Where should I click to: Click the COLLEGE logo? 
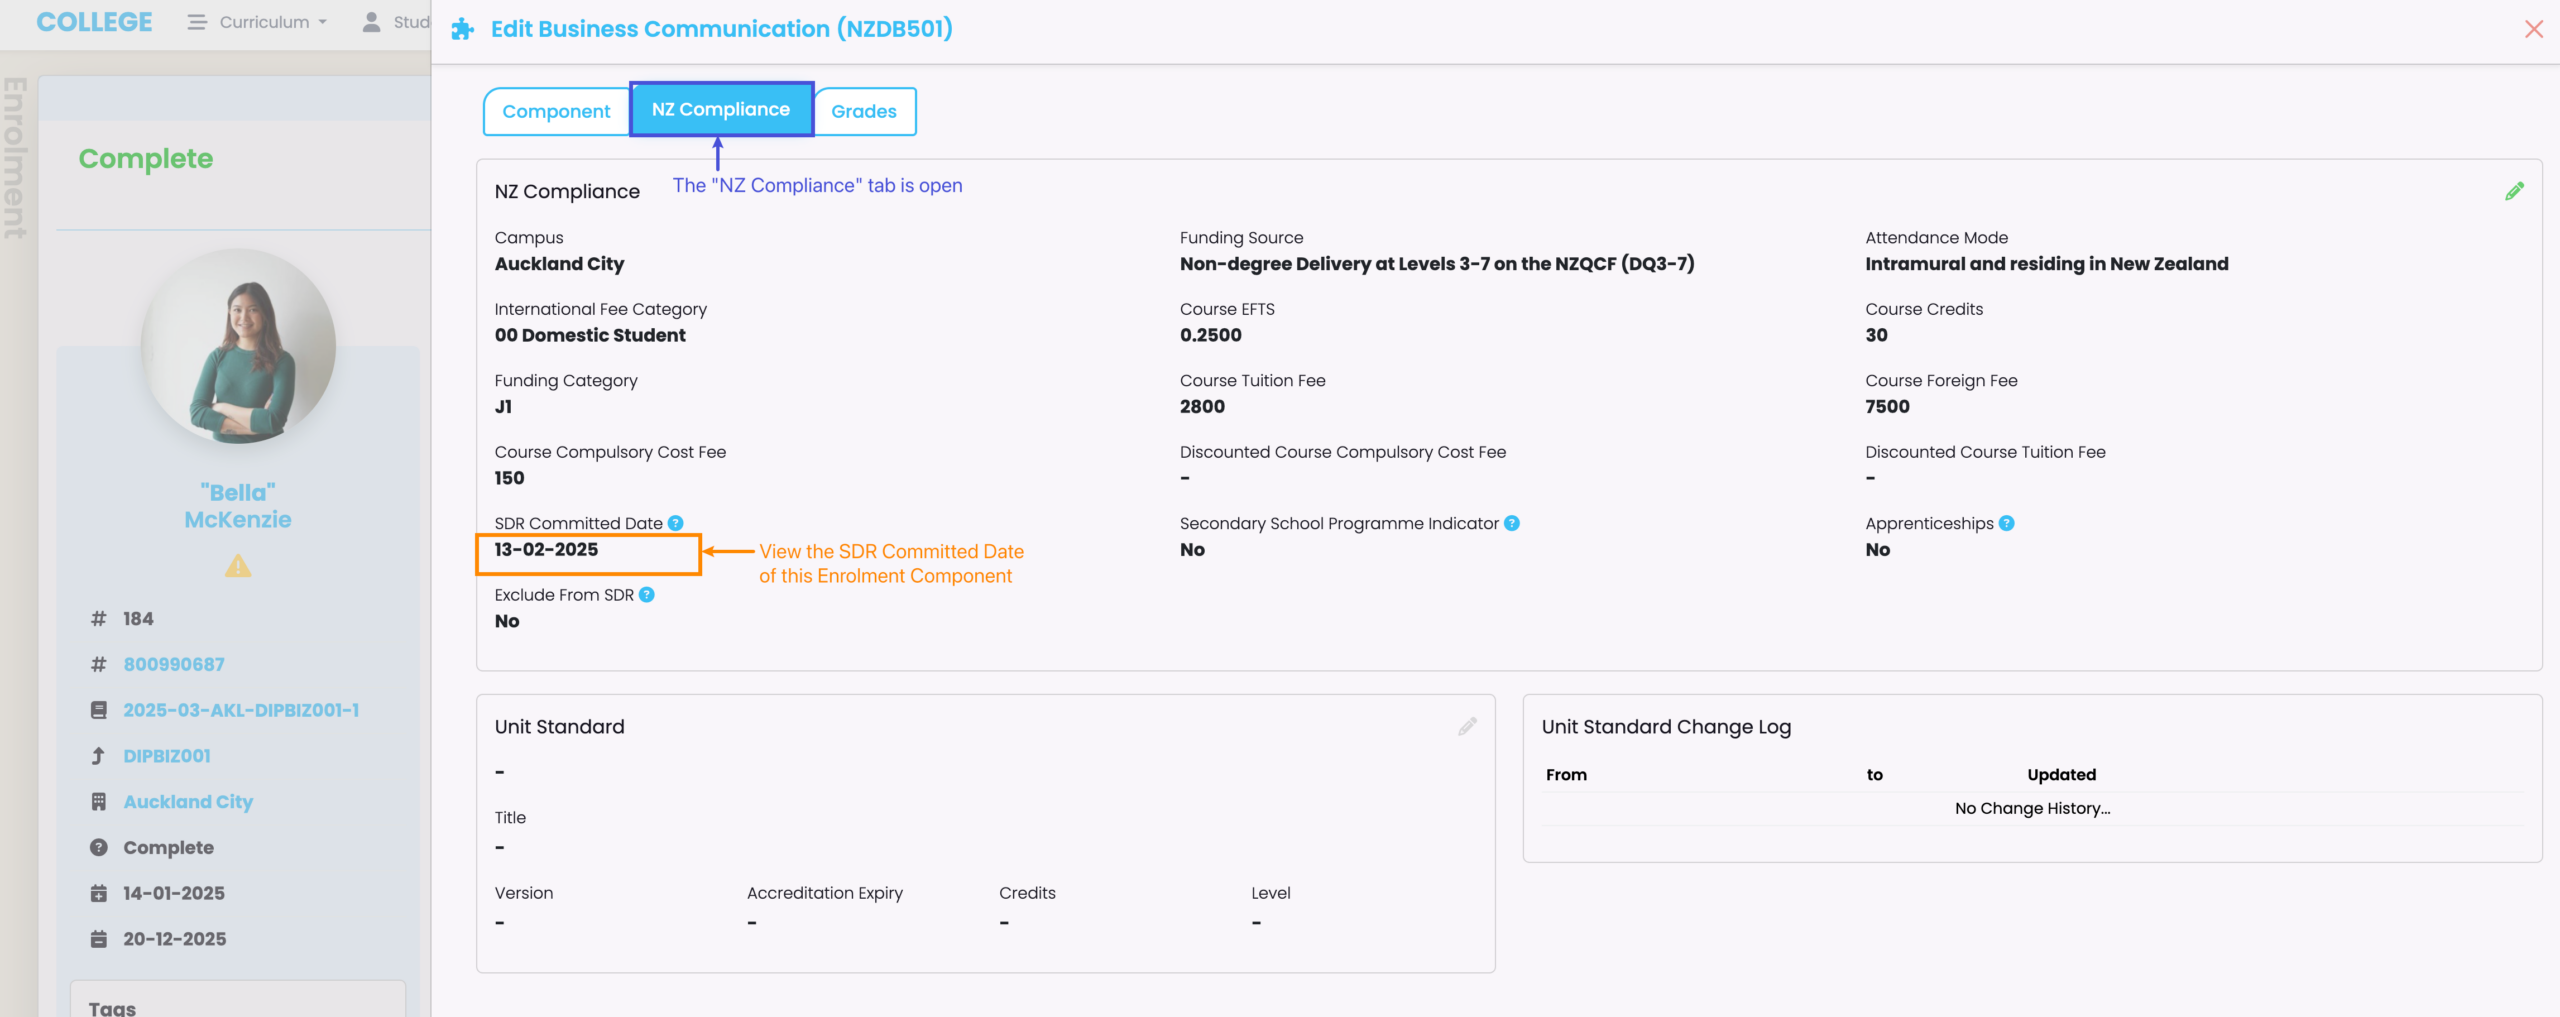click(94, 22)
